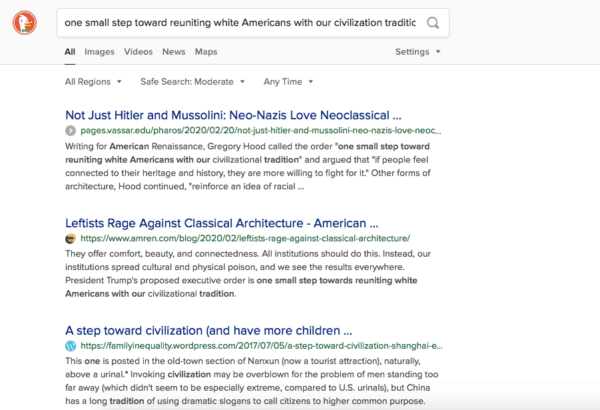Open 'Leftists Rage Against Classical Architecture' result
Image resolution: width=600 pixels, height=410 pixels.
[222, 223]
